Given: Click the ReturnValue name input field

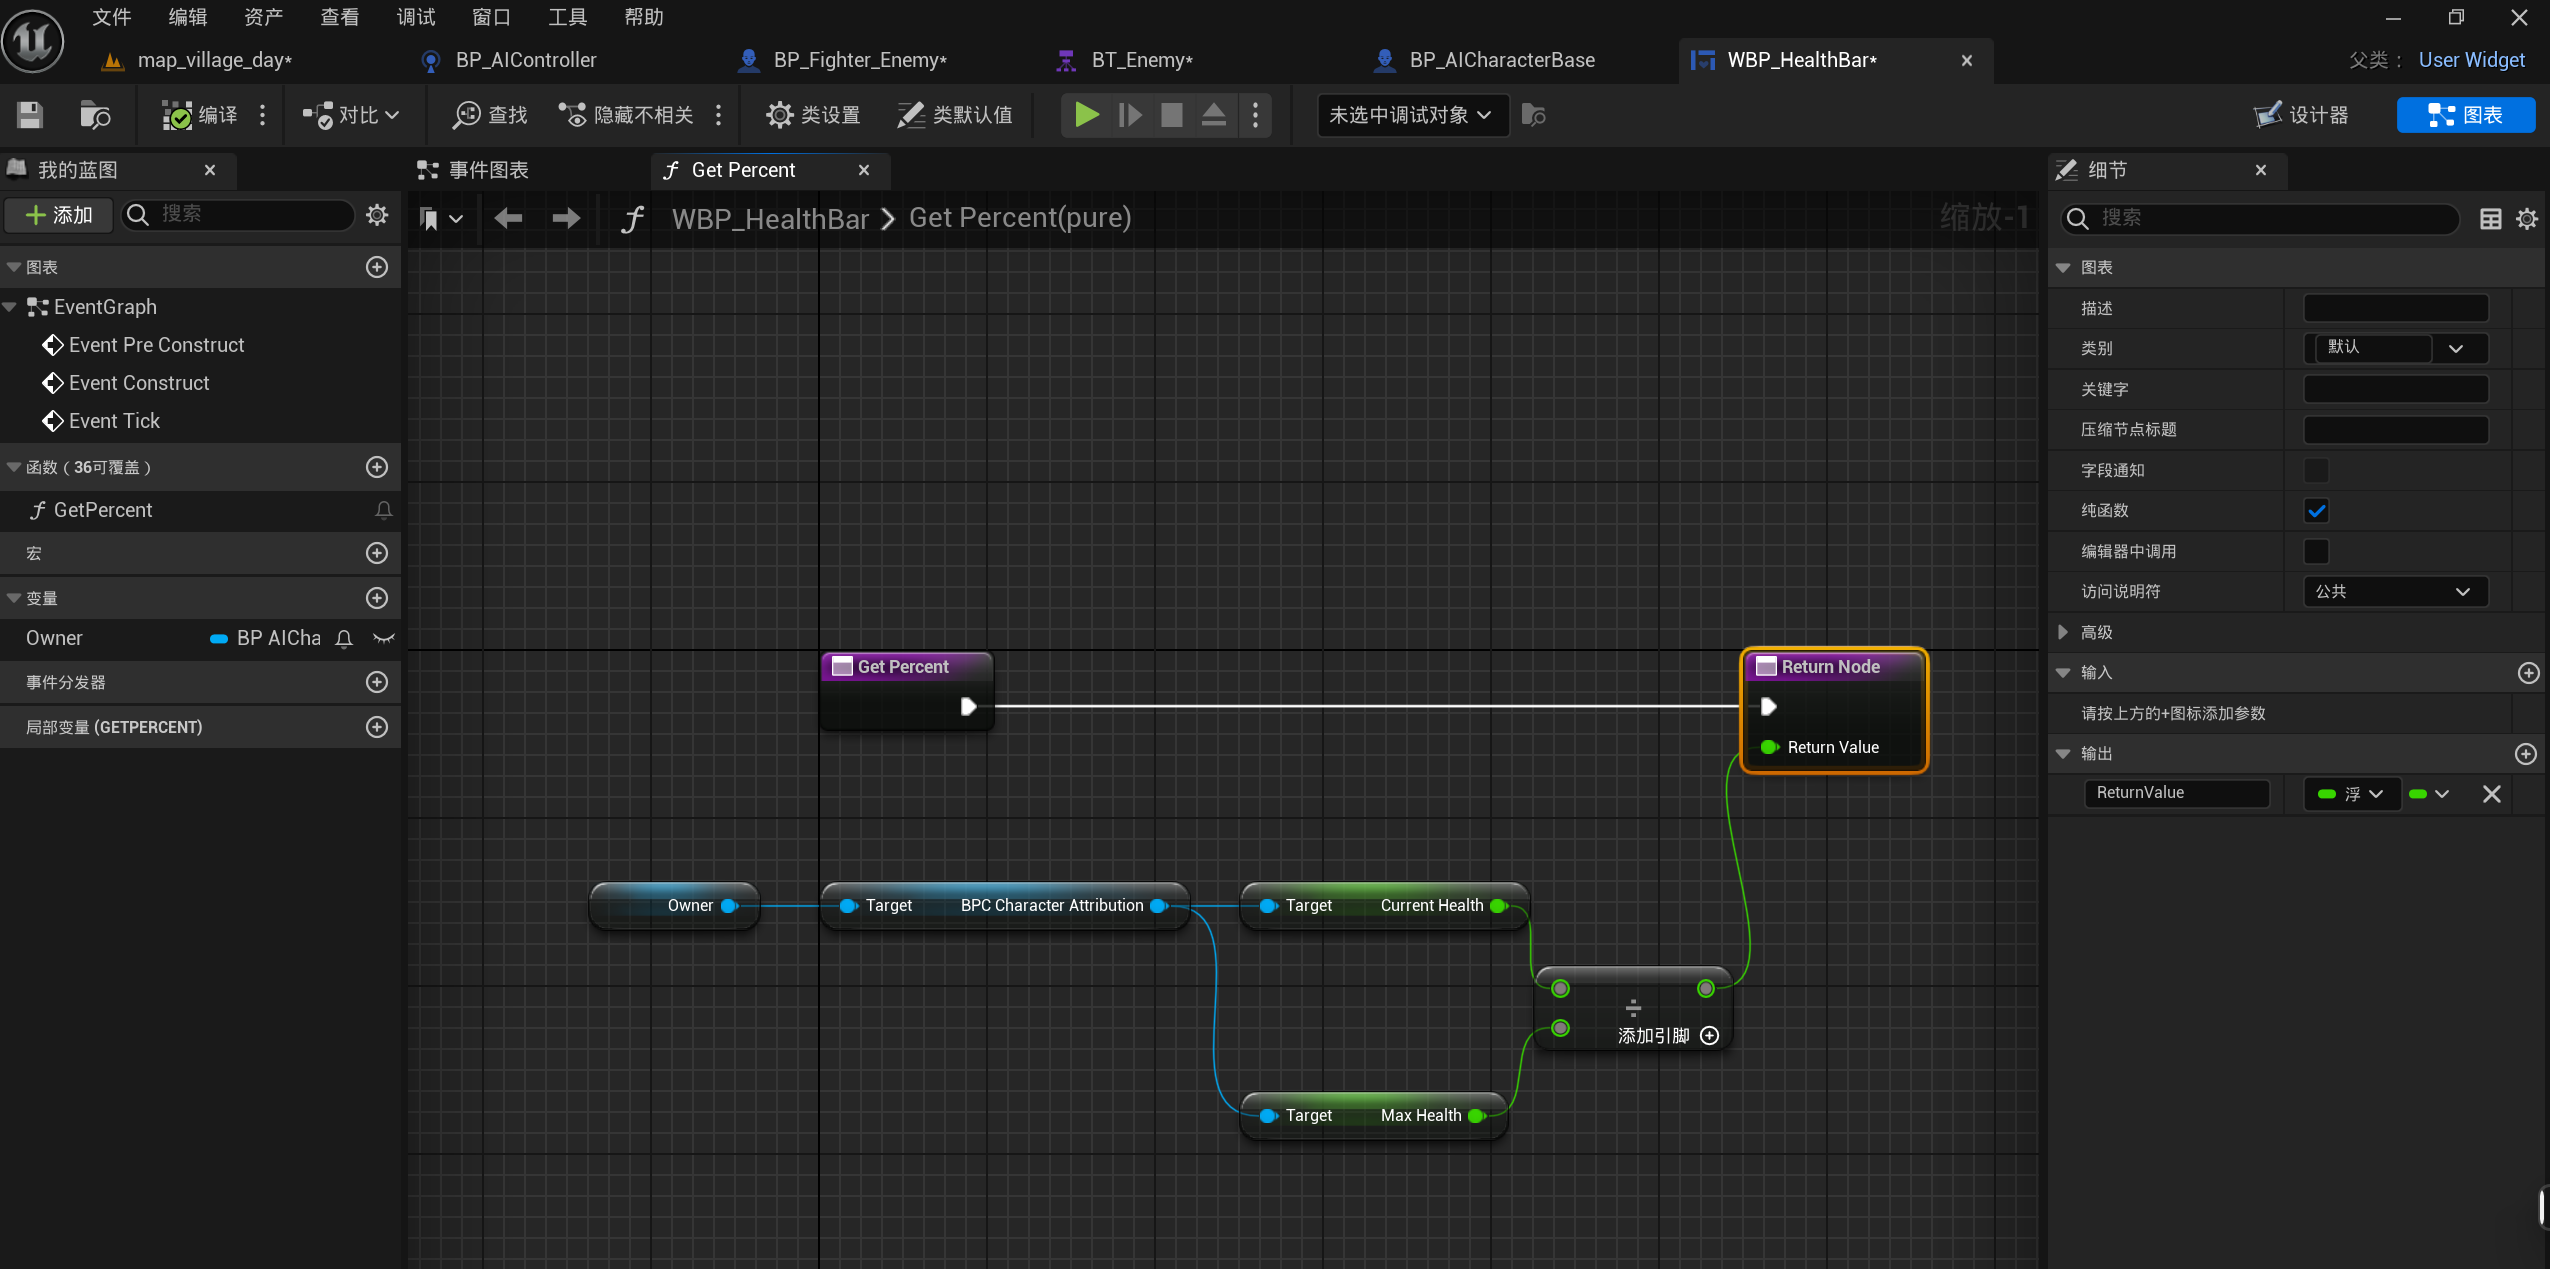Looking at the screenshot, I should [2176, 793].
